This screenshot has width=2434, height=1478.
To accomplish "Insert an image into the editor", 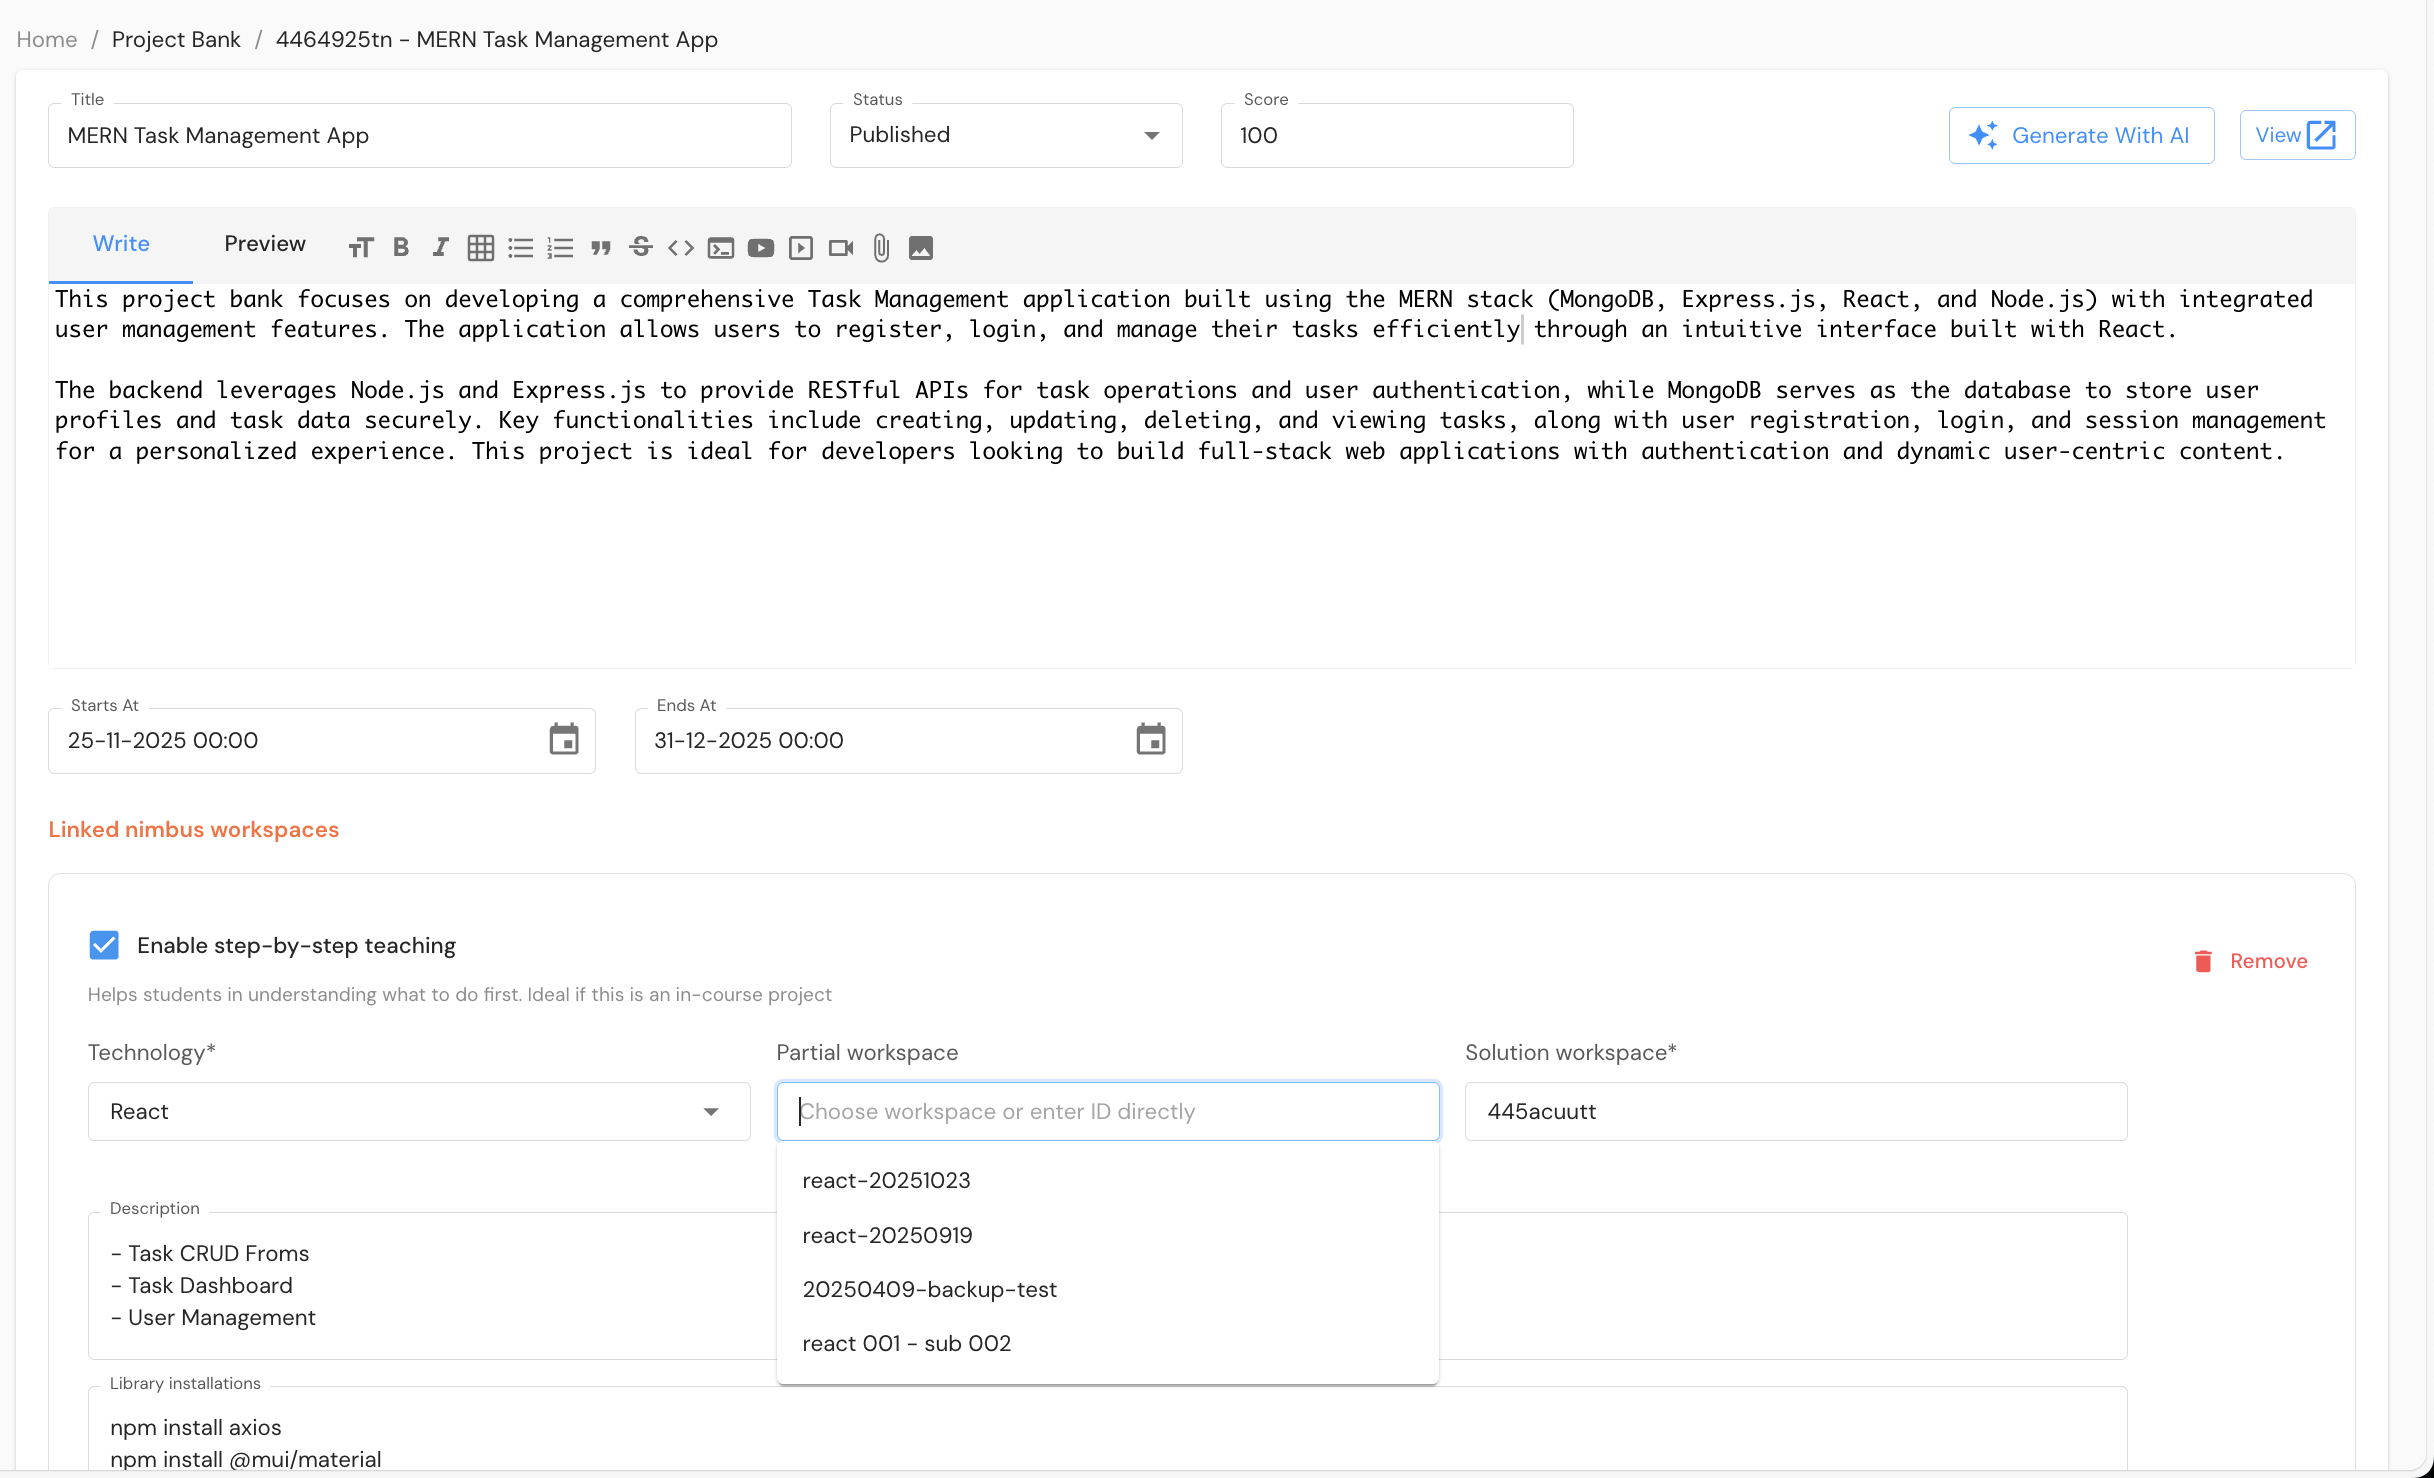I will [x=921, y=247].
